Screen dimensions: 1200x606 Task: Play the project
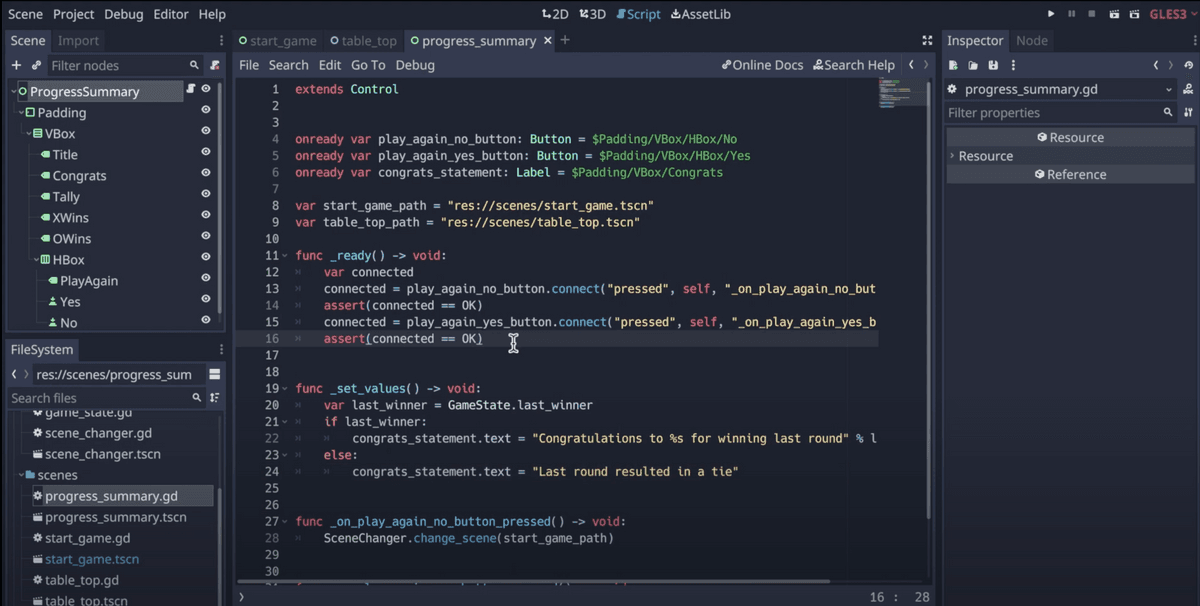1051,14
